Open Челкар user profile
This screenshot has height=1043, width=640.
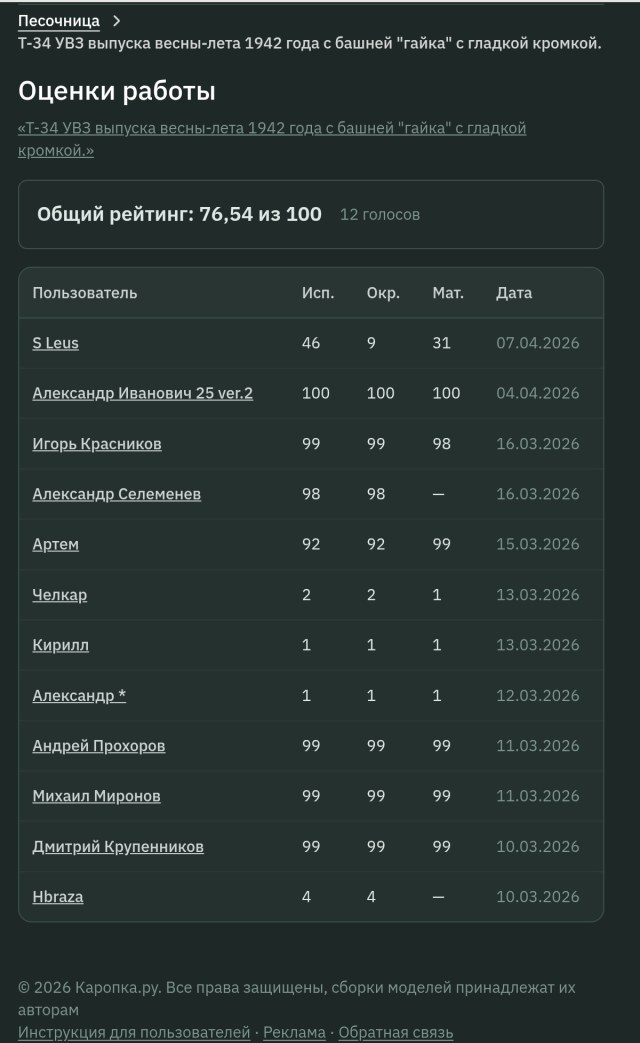click(x=59, y=595)
